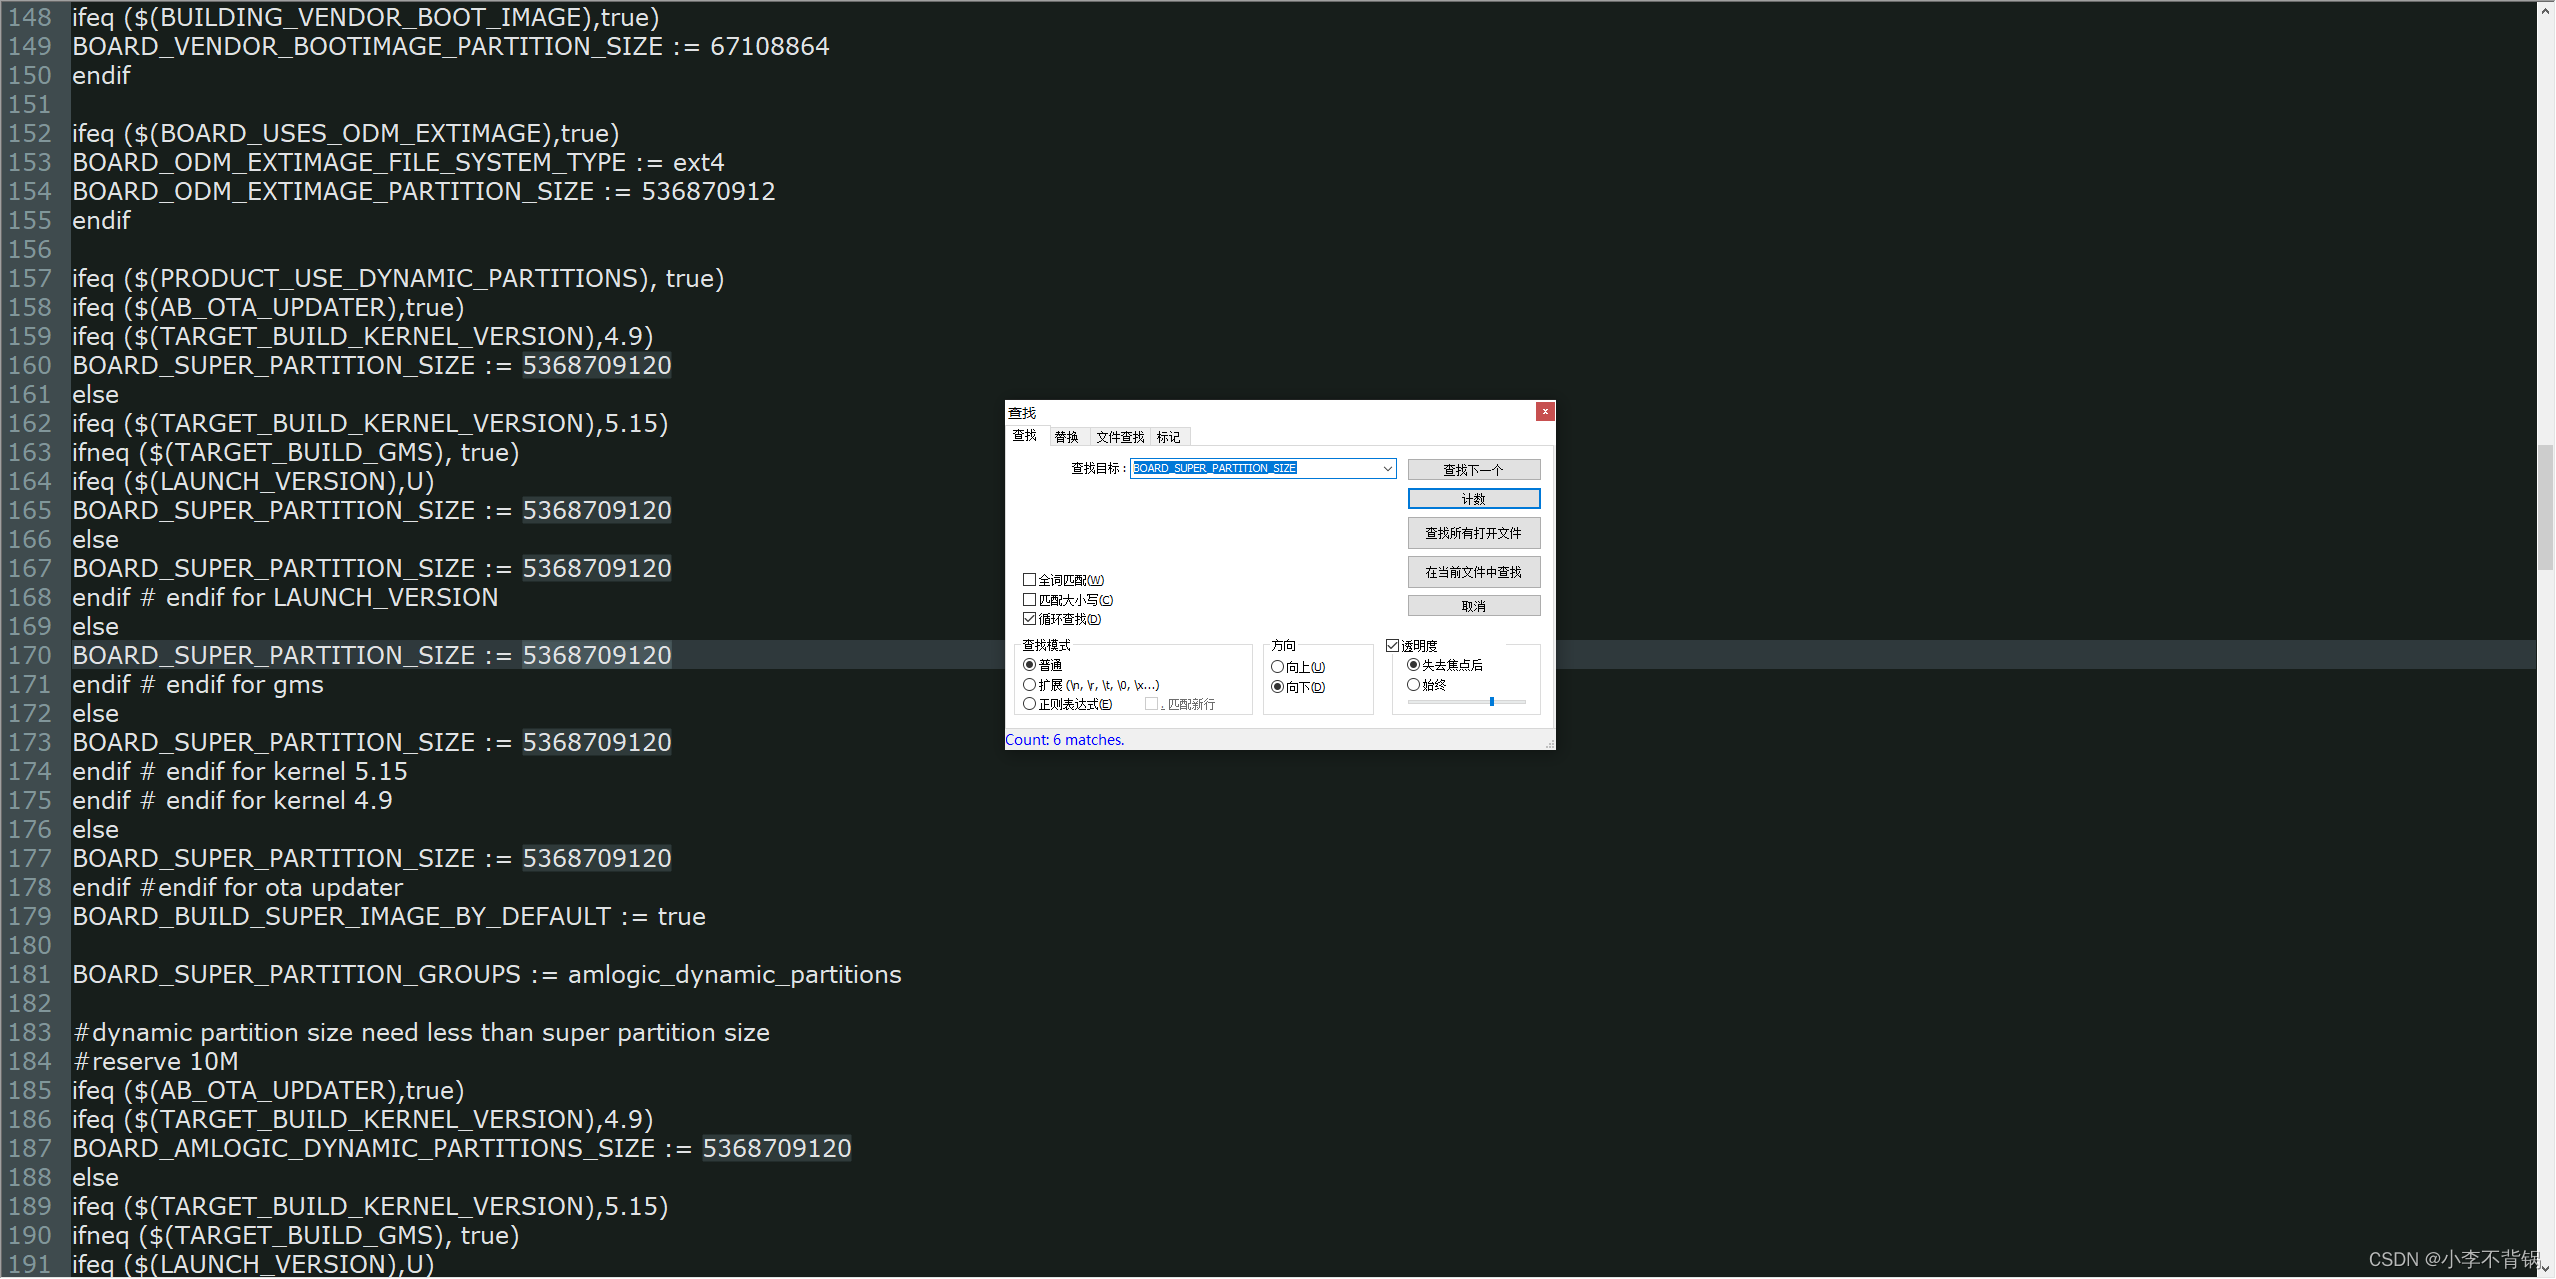Click the dynamic partition size comment line 183
The width and height of the screenshot is (2556, 1279).
[x=421, y=1033]
